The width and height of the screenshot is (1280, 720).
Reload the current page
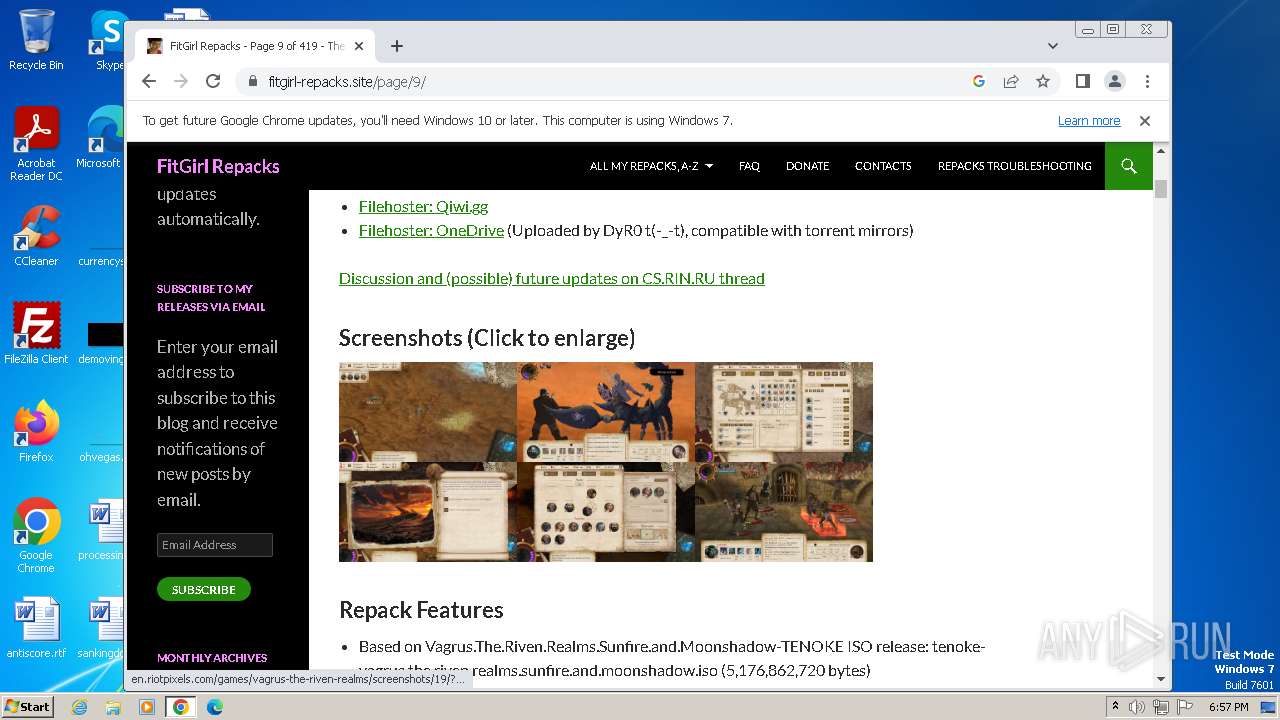(213, 81)
